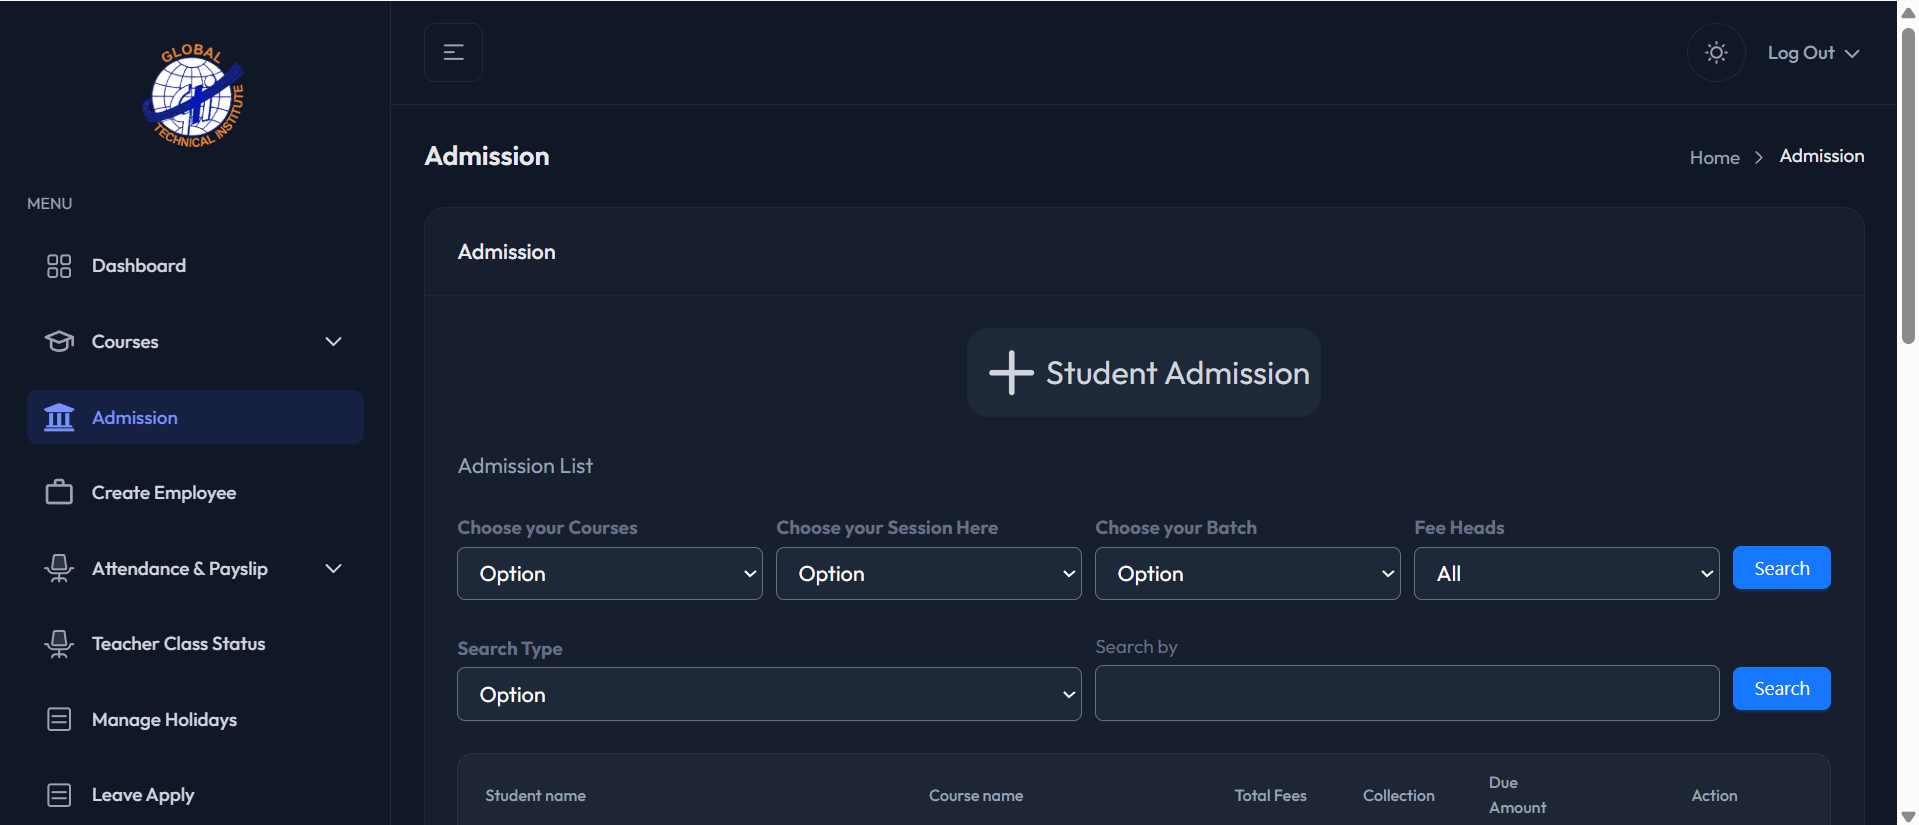Click the Manage Holidays list icon
The width and height of the screenshot is (1919, 825).
59,720
